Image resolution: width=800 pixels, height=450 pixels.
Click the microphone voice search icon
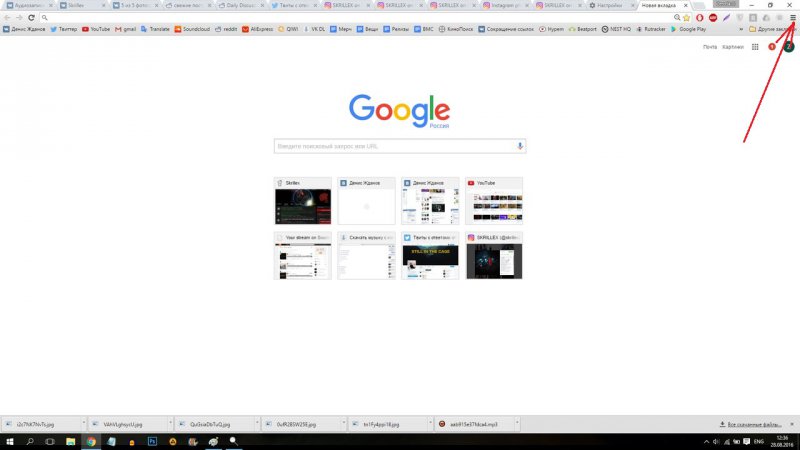pos(520,146)
